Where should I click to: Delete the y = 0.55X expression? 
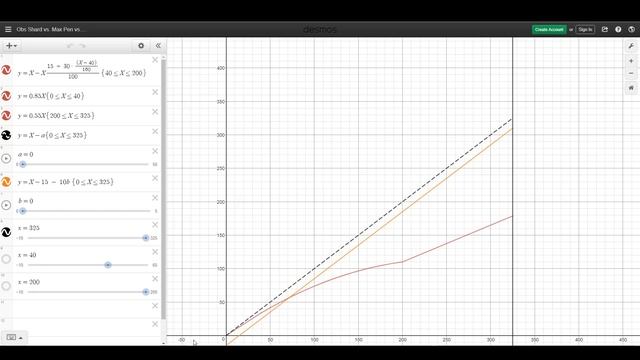click(155, 112)
